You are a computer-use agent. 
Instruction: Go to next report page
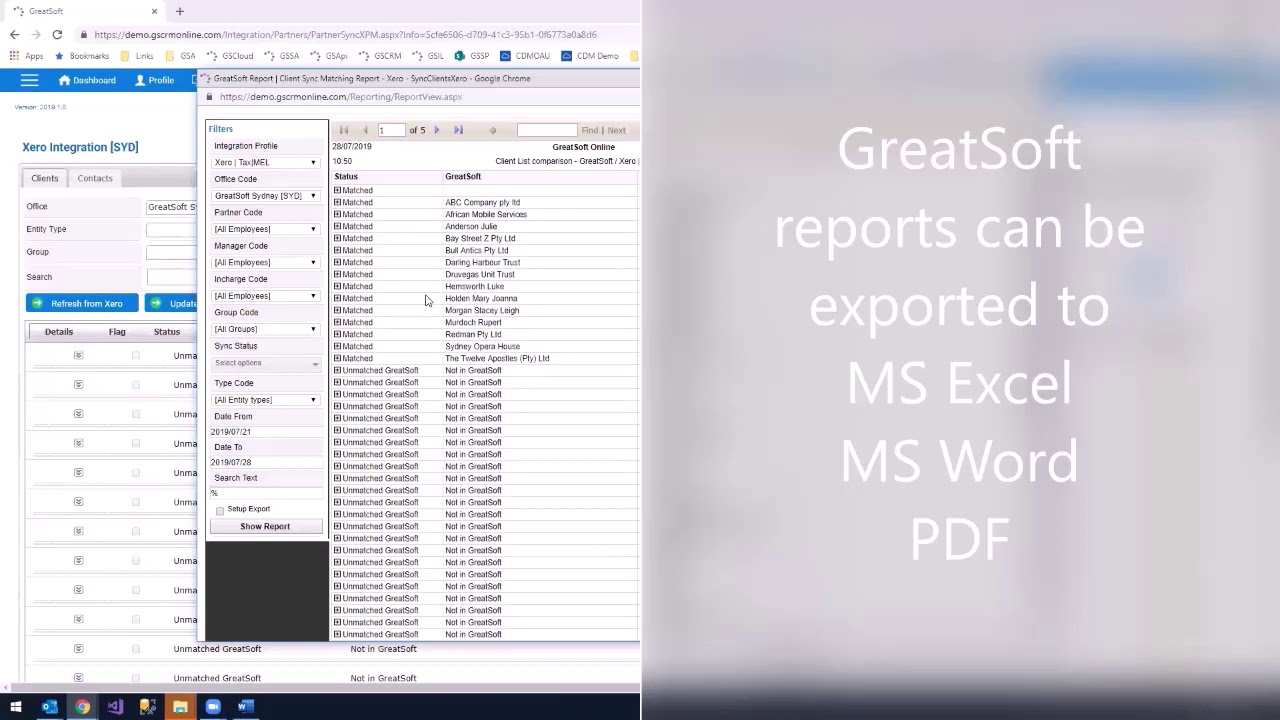[437, 130]
